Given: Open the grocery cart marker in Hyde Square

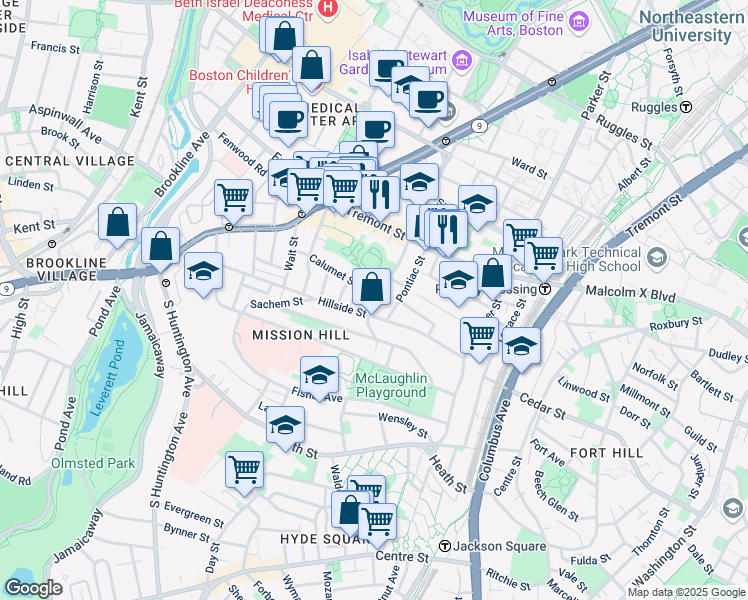Looking at the screenshot, I should click(377, 522).
